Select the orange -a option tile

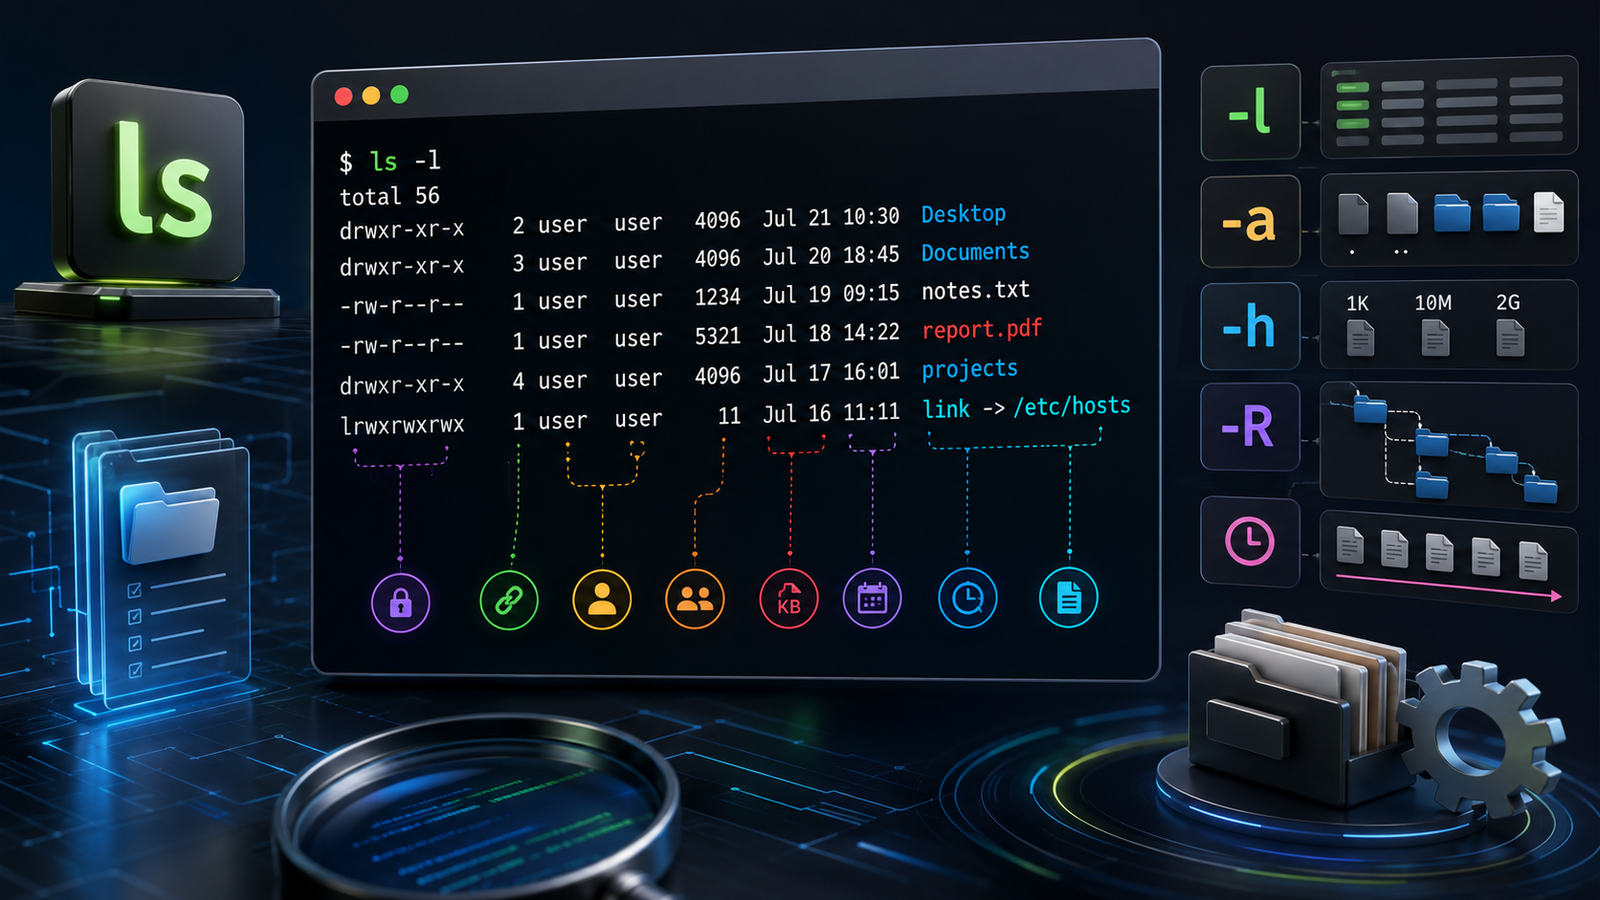click(1250, 222)
